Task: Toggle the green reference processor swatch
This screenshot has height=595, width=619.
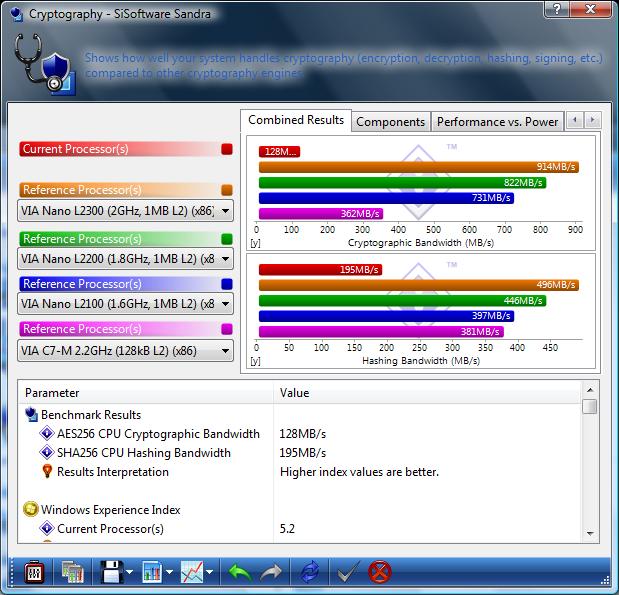Action: tap(227, 239)
